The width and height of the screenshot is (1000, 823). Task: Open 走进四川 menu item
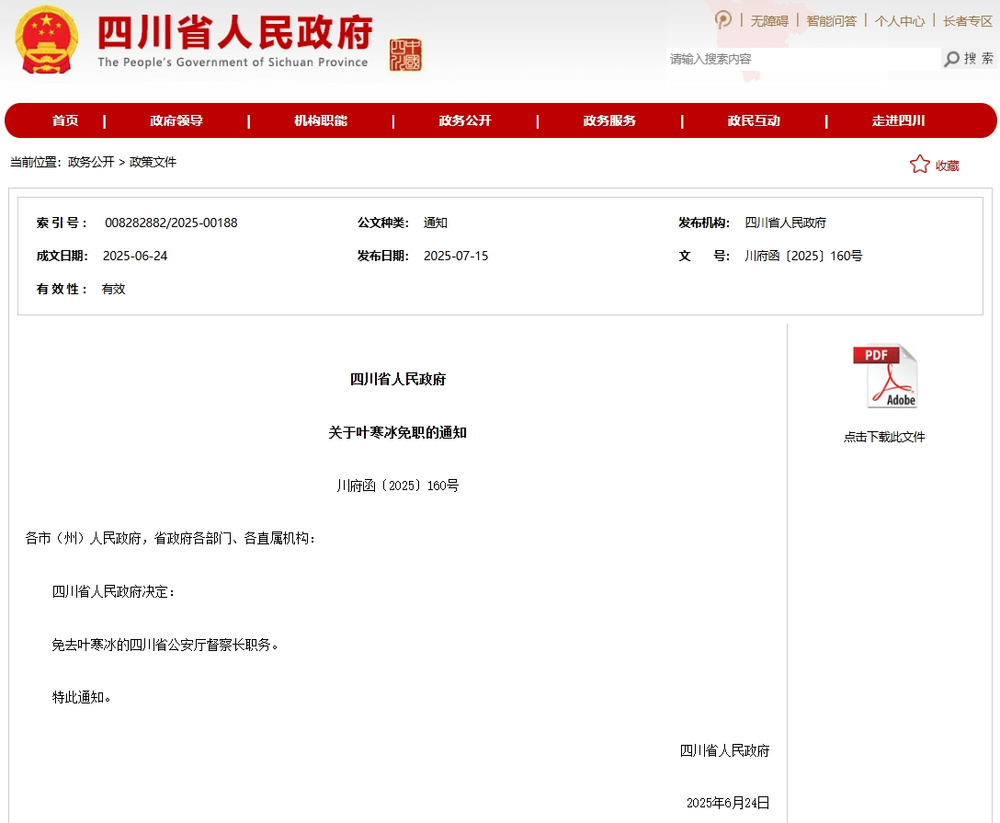tap(899, 121)
